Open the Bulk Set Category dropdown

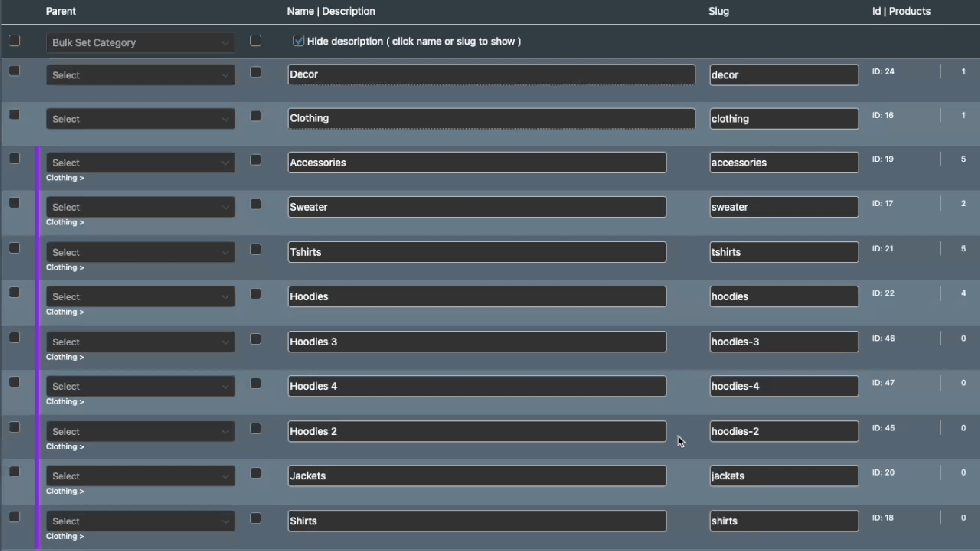coord(141,42)
